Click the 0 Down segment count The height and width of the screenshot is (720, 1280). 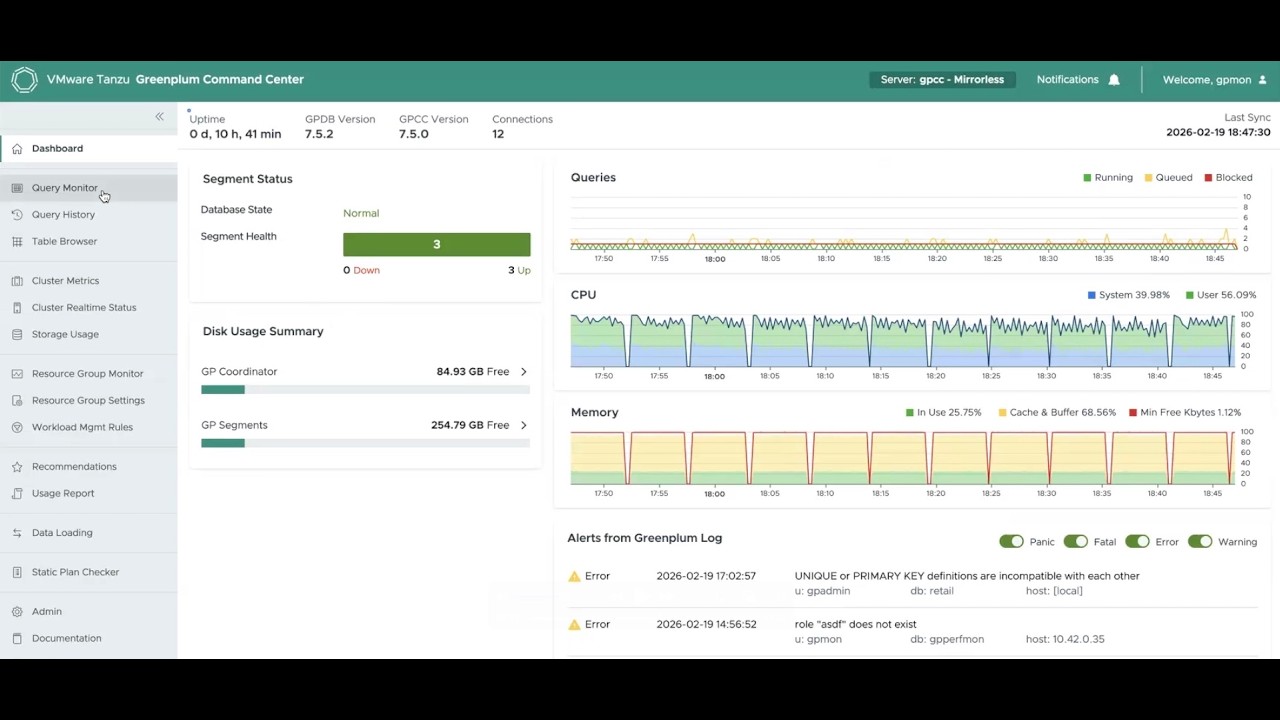pos(361,271)
